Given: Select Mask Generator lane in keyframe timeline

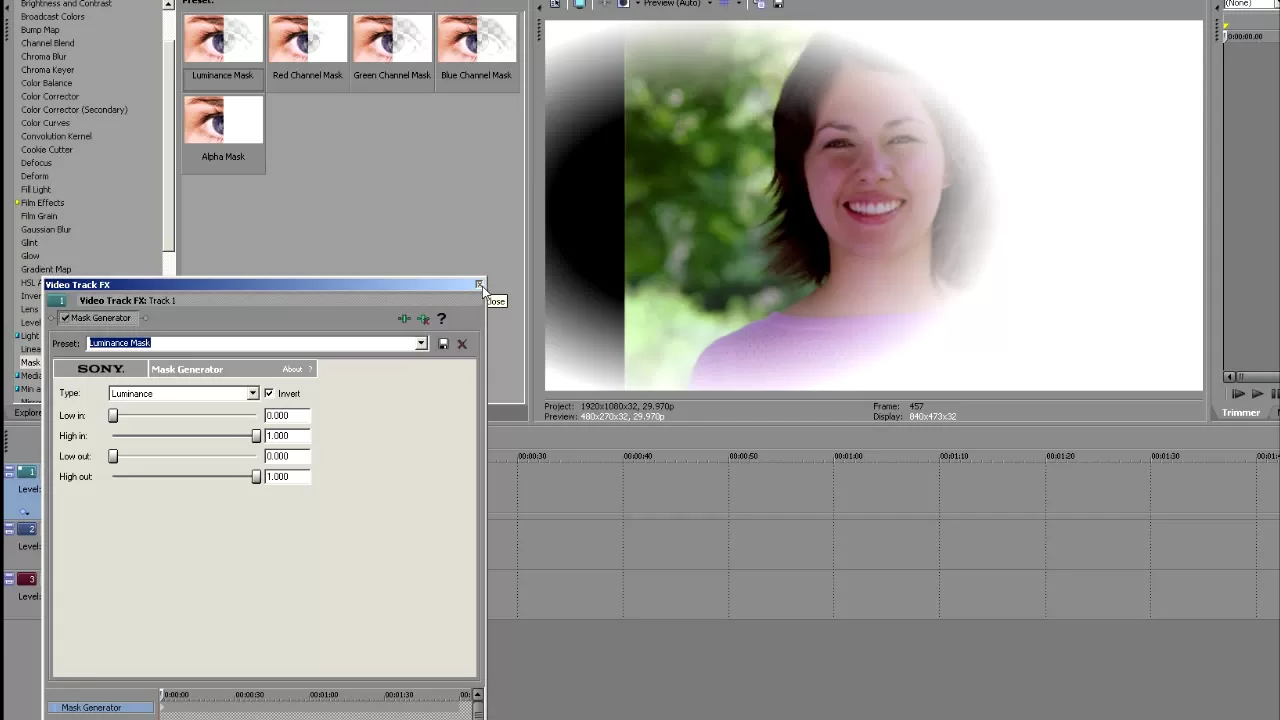Looking at the screenshot, I should pos(102,708).
